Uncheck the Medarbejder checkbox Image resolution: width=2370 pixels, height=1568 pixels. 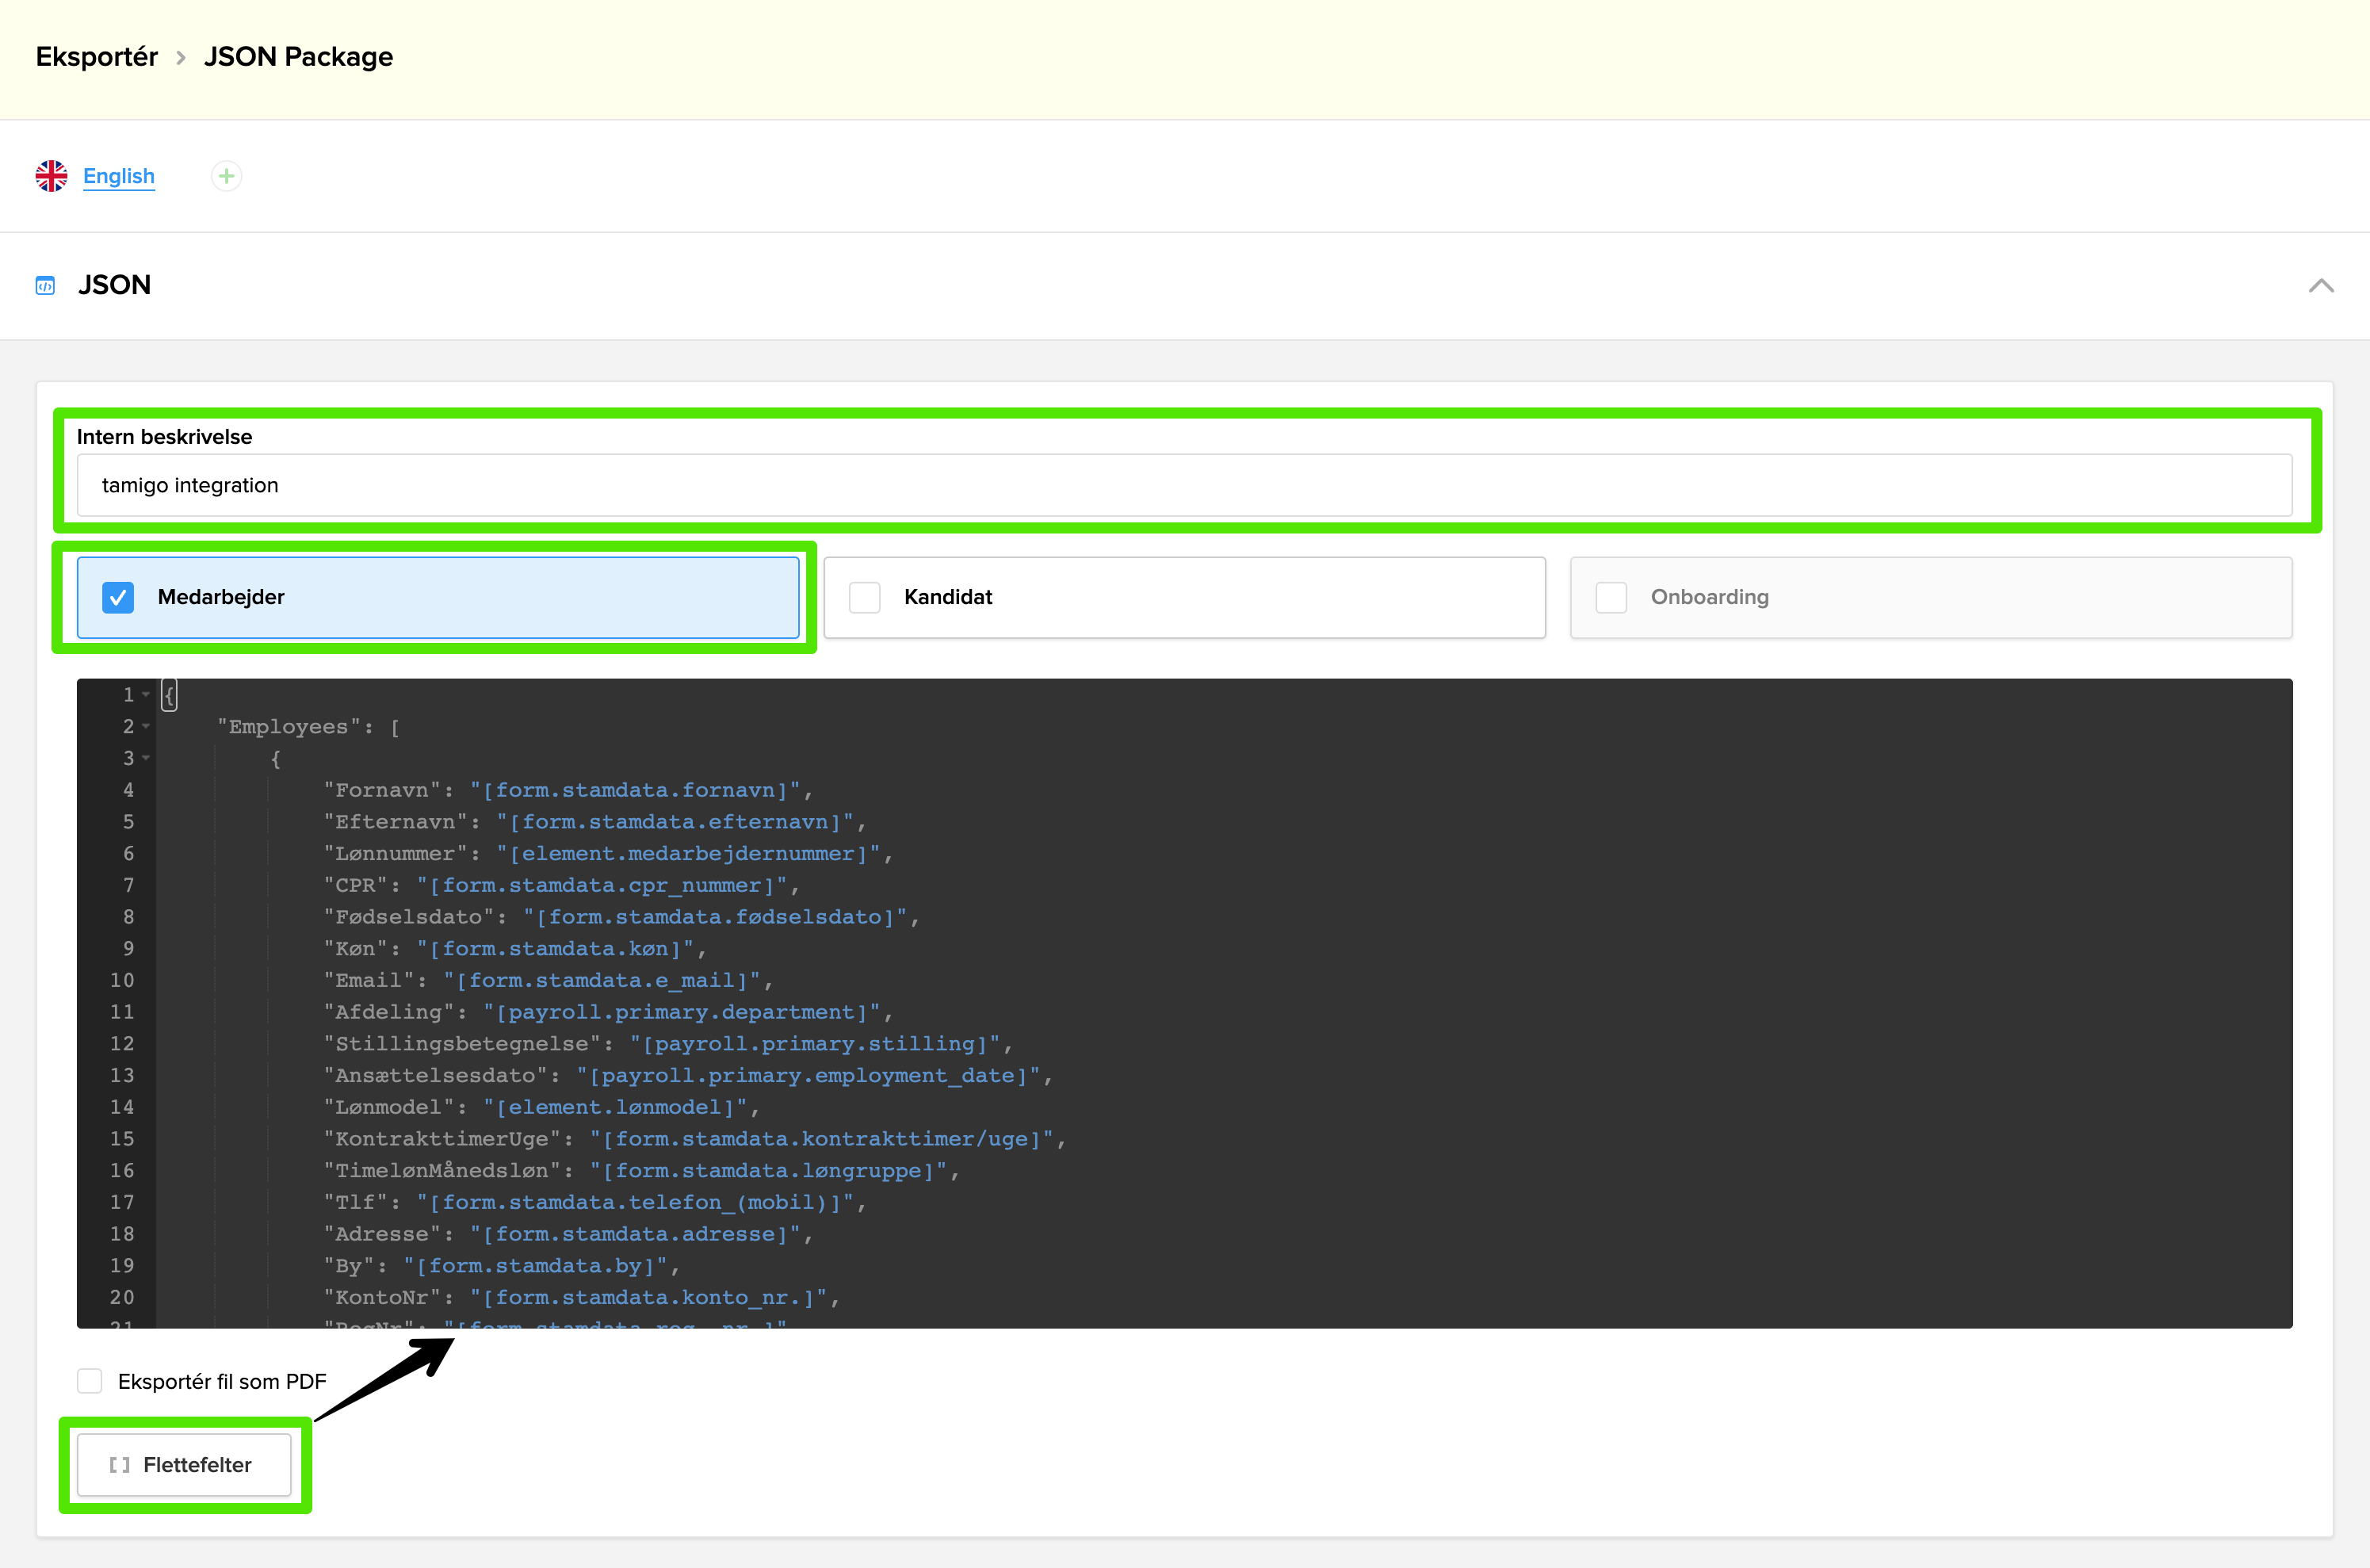(x=118, y=597)
